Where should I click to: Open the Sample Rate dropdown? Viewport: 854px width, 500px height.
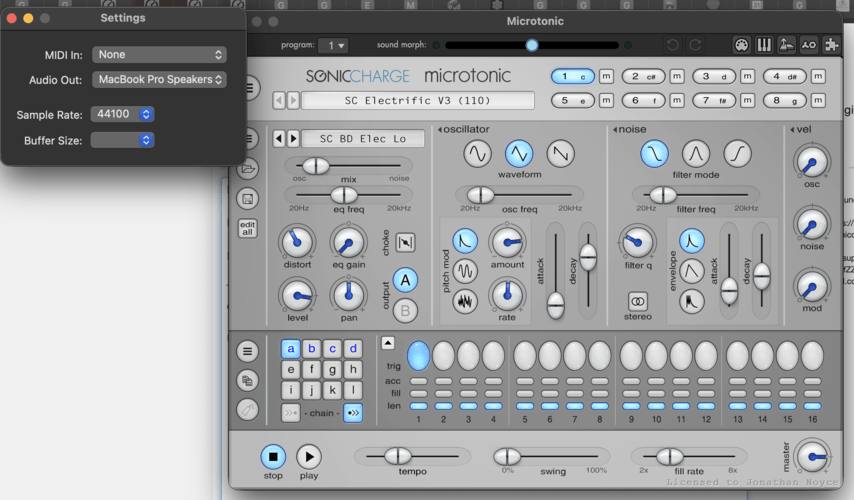[123, 114]
